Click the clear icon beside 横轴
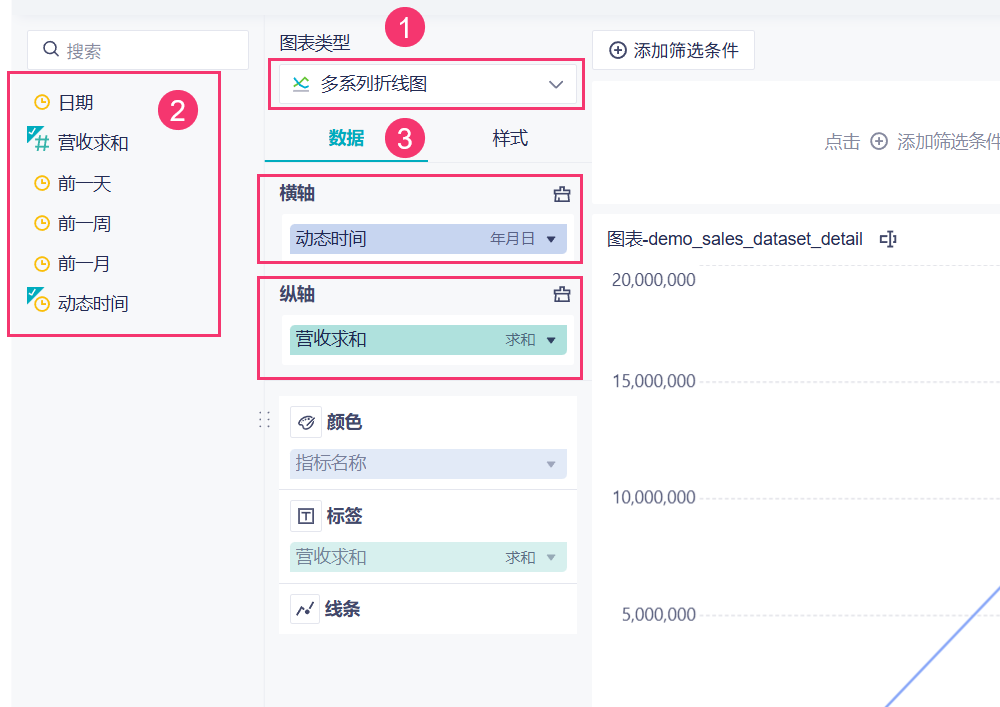1000x707 pixels. (x=562, y=194)
